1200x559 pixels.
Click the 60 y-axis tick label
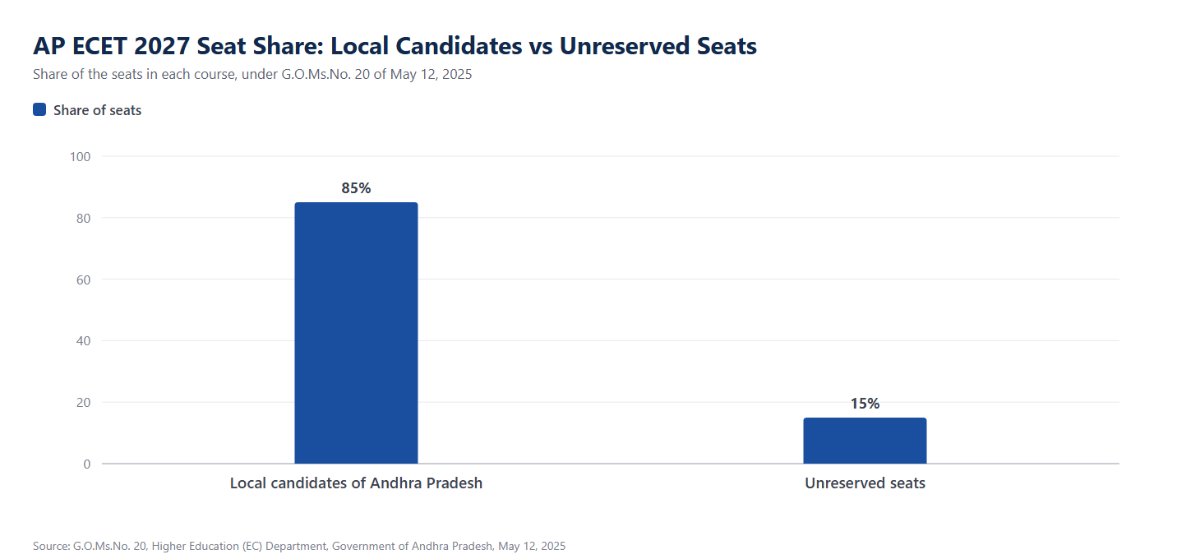(84, 279)
